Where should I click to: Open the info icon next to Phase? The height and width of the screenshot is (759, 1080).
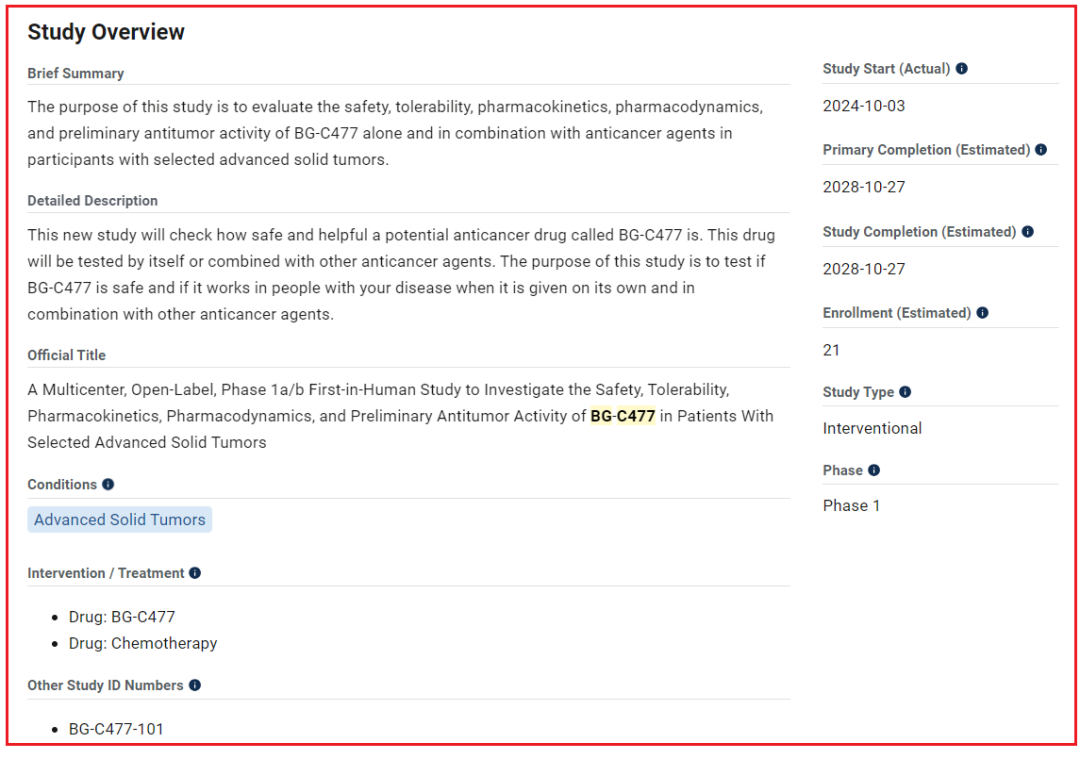click(x=874, y=470)
